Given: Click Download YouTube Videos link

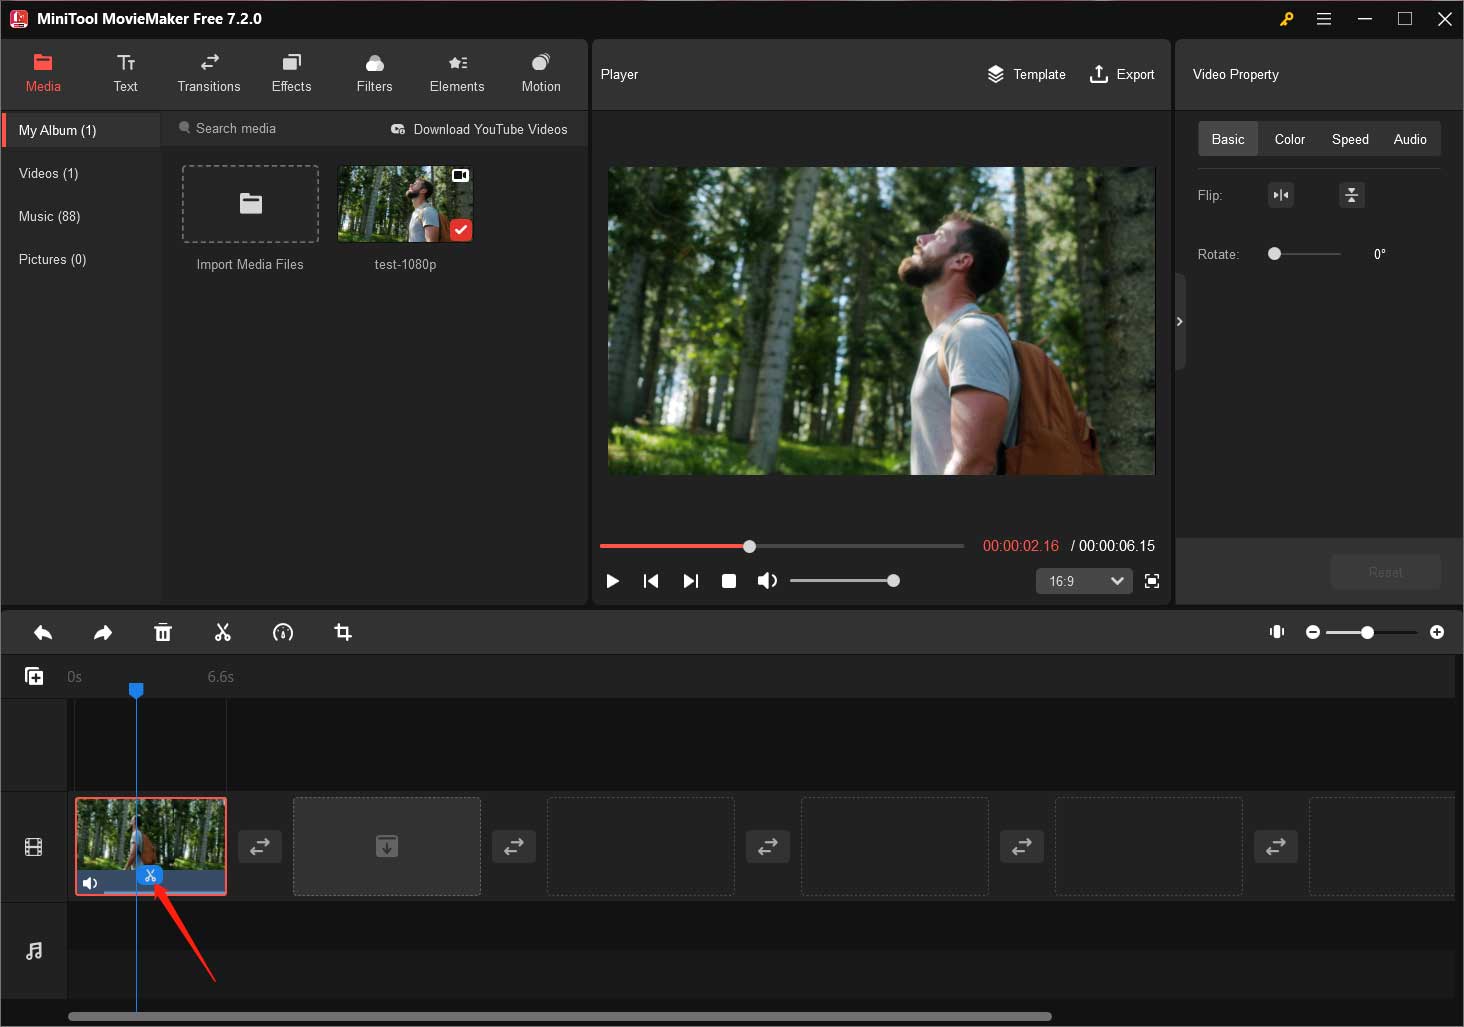Looking at the screenshot, I should 479,129.
